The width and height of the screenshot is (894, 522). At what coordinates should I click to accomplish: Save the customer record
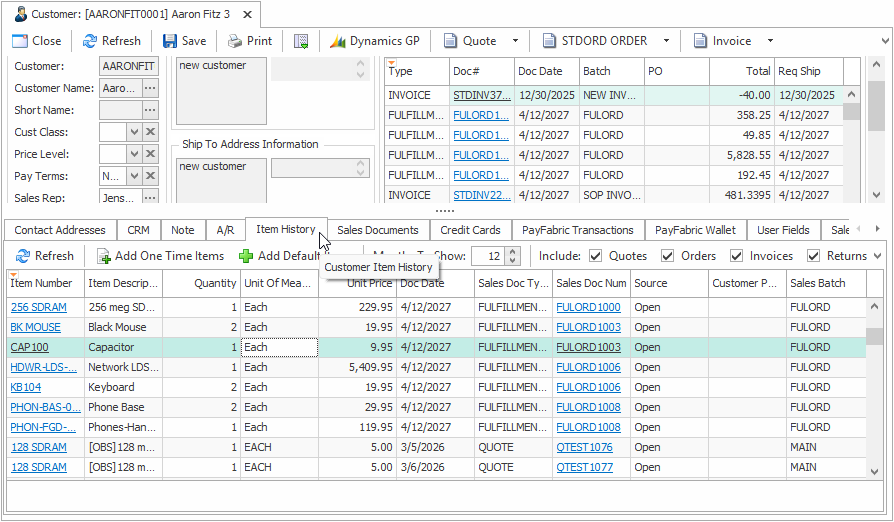[x=184, y=41]
